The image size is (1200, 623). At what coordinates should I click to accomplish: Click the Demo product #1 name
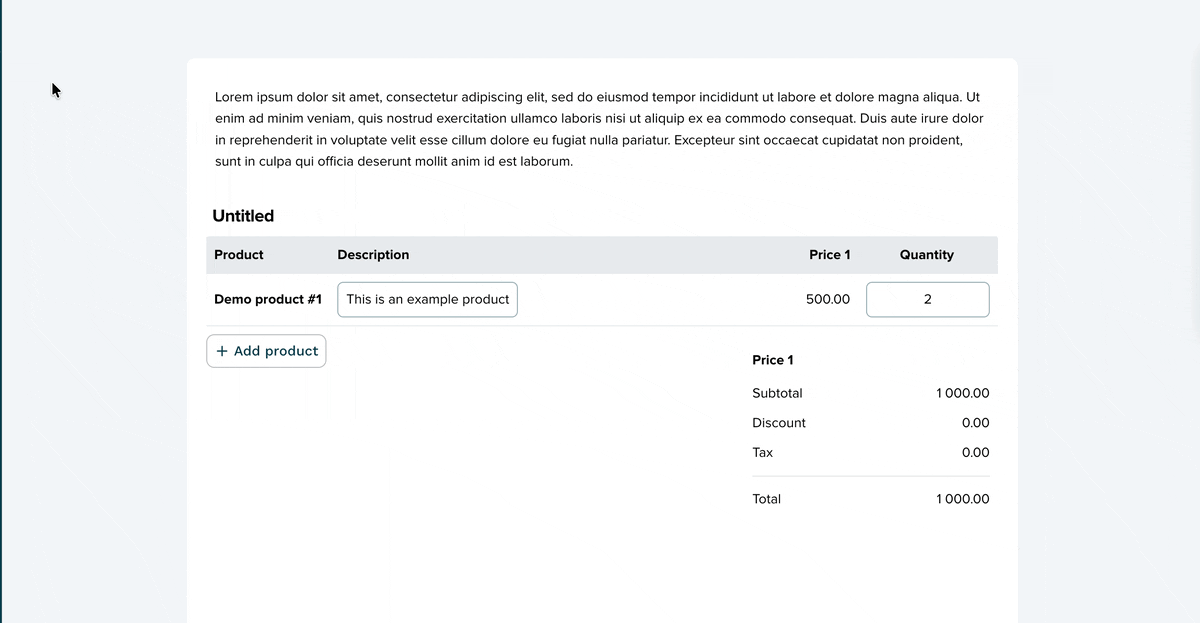(268, 299)
